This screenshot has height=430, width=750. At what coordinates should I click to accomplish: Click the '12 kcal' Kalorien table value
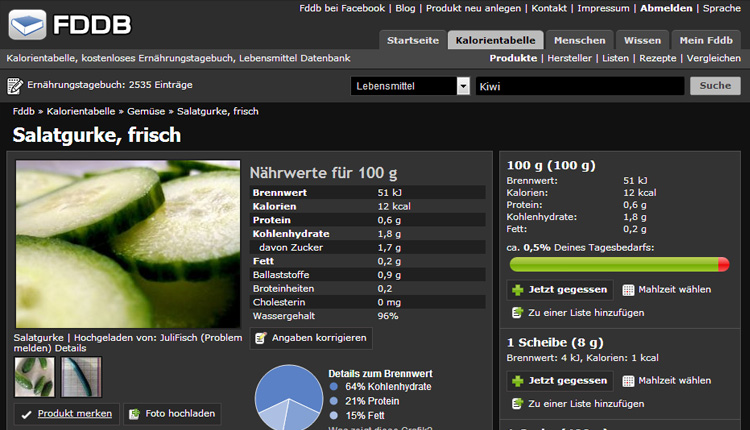(394, 207)
